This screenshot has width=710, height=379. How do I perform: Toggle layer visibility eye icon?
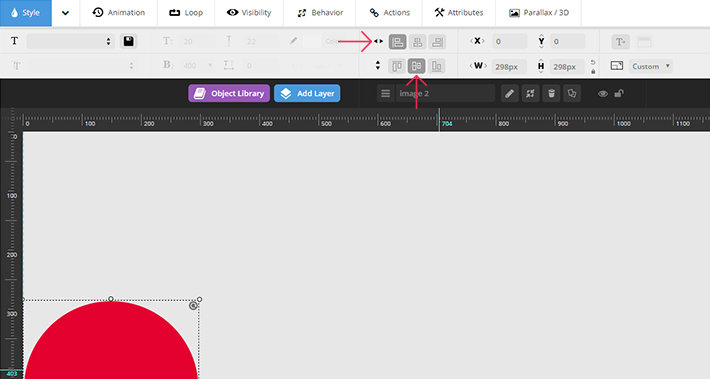pyautogui.click(x=603, y=94)
